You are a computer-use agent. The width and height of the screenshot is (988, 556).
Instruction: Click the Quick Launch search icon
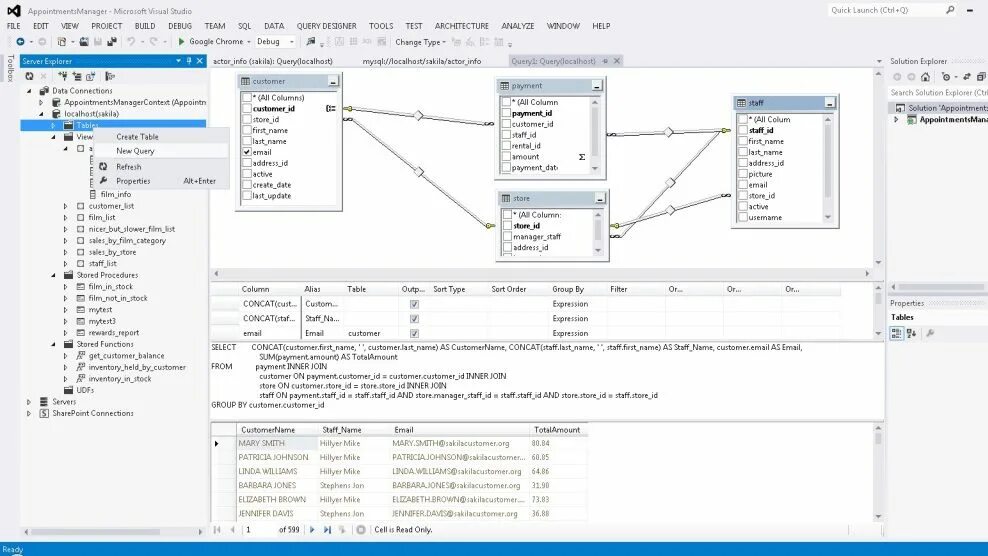[x=950, y=10]
